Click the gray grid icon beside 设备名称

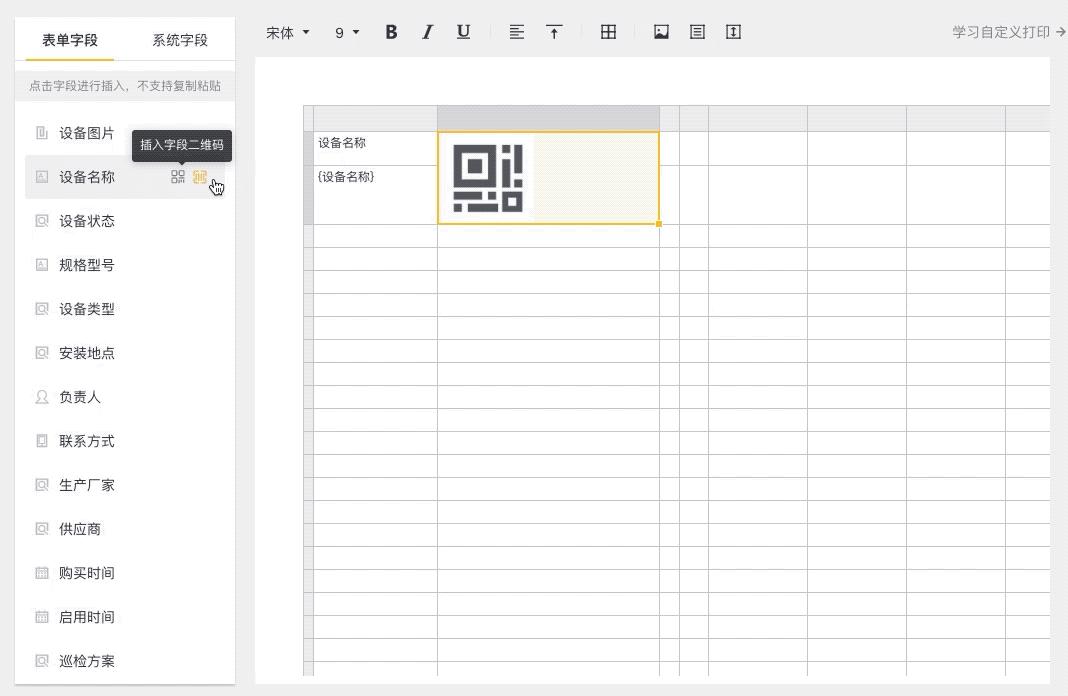click(178, 177)
